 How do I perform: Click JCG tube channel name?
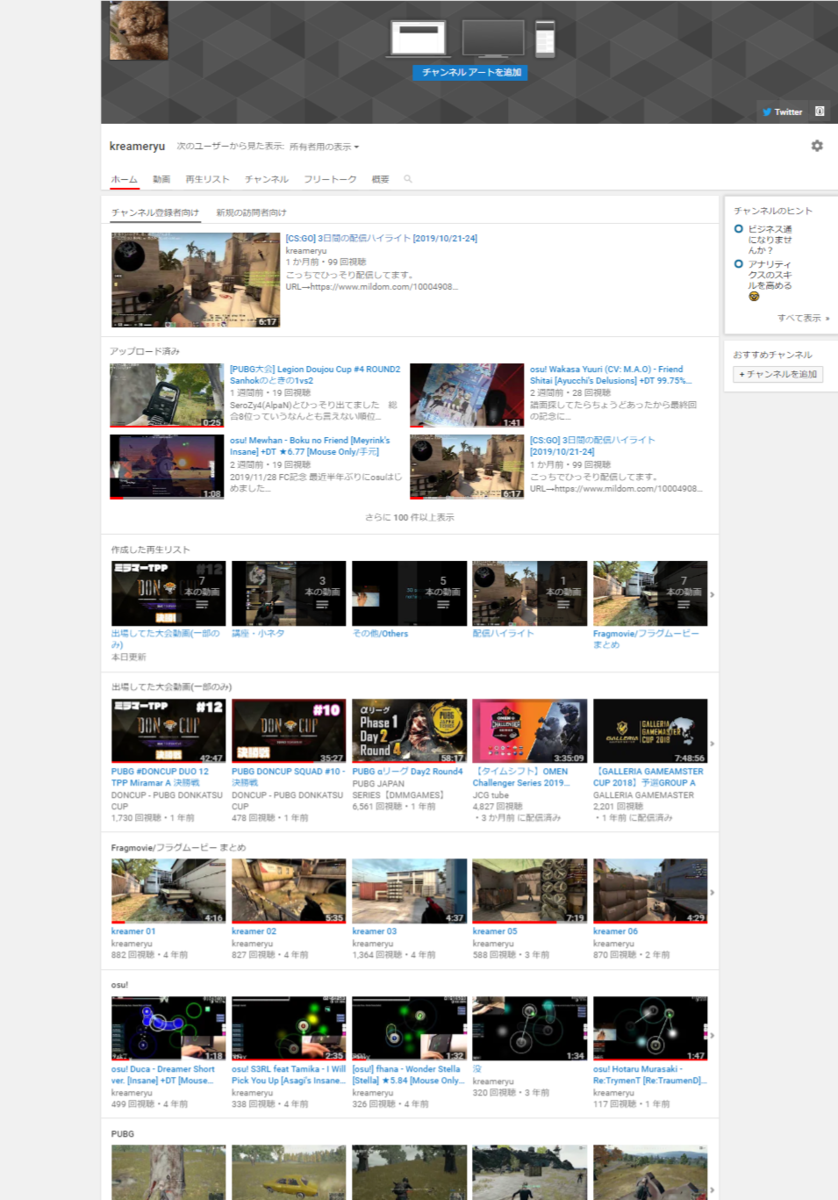(x=491, y=795)
